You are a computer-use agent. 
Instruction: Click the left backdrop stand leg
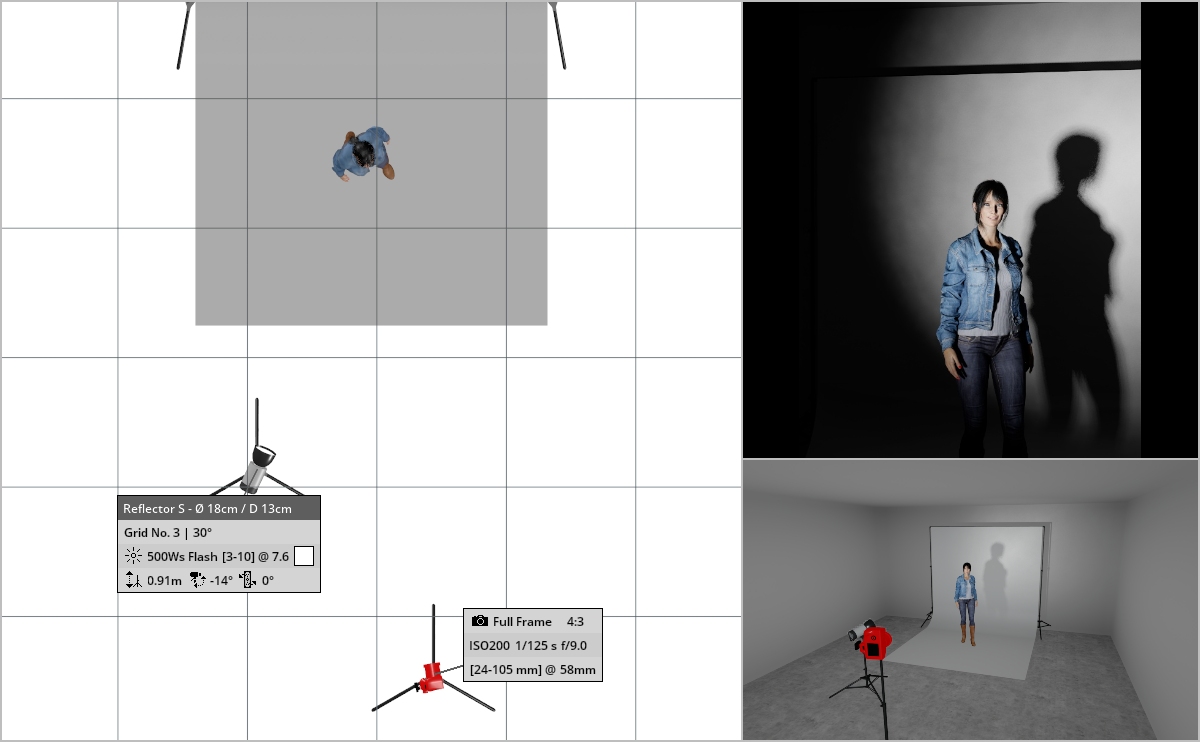coord(184,37)
